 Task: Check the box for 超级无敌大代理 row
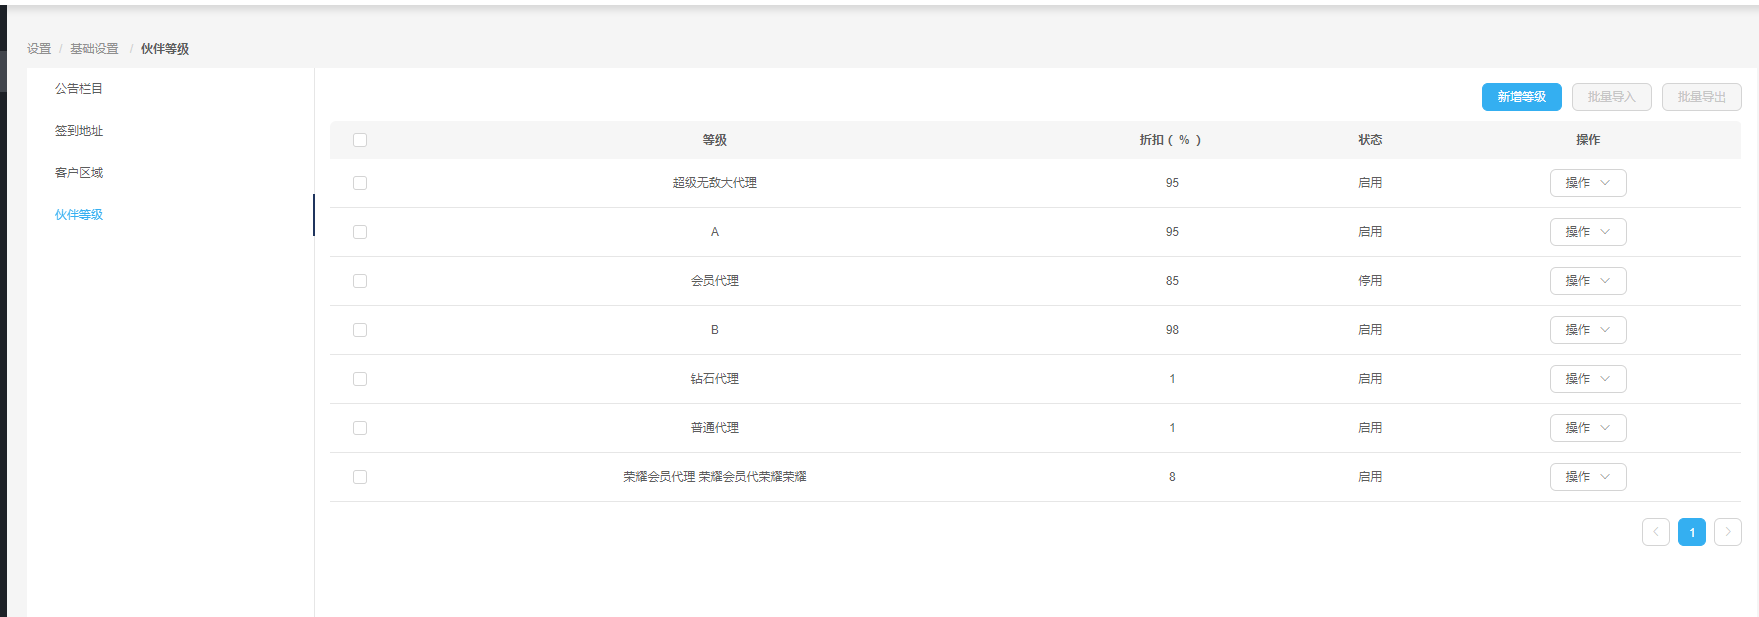(360, 183)
